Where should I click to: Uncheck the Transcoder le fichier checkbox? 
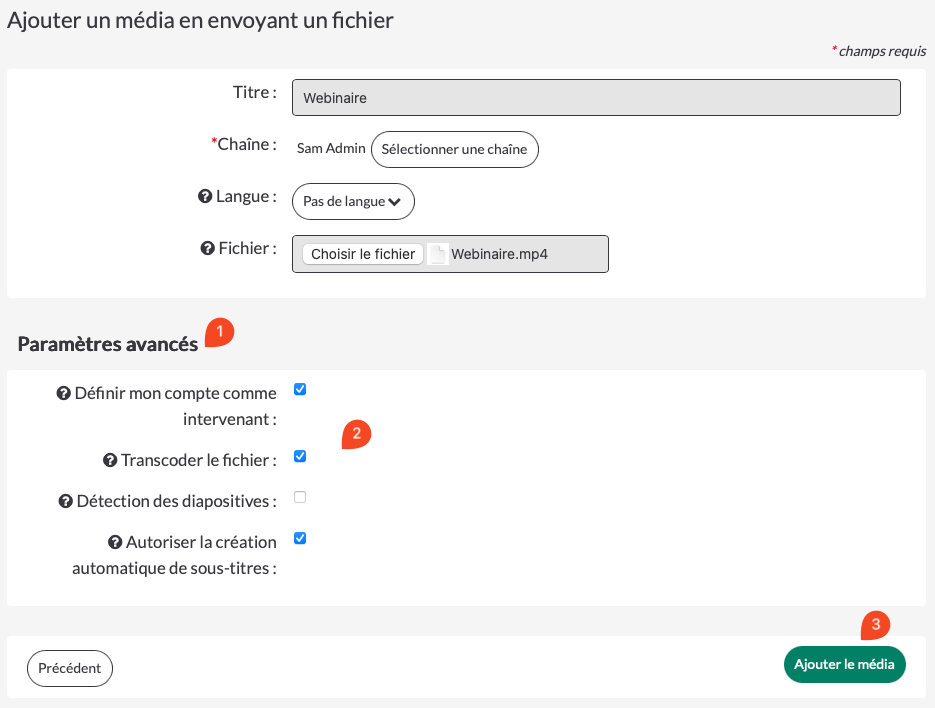point(300,456)
